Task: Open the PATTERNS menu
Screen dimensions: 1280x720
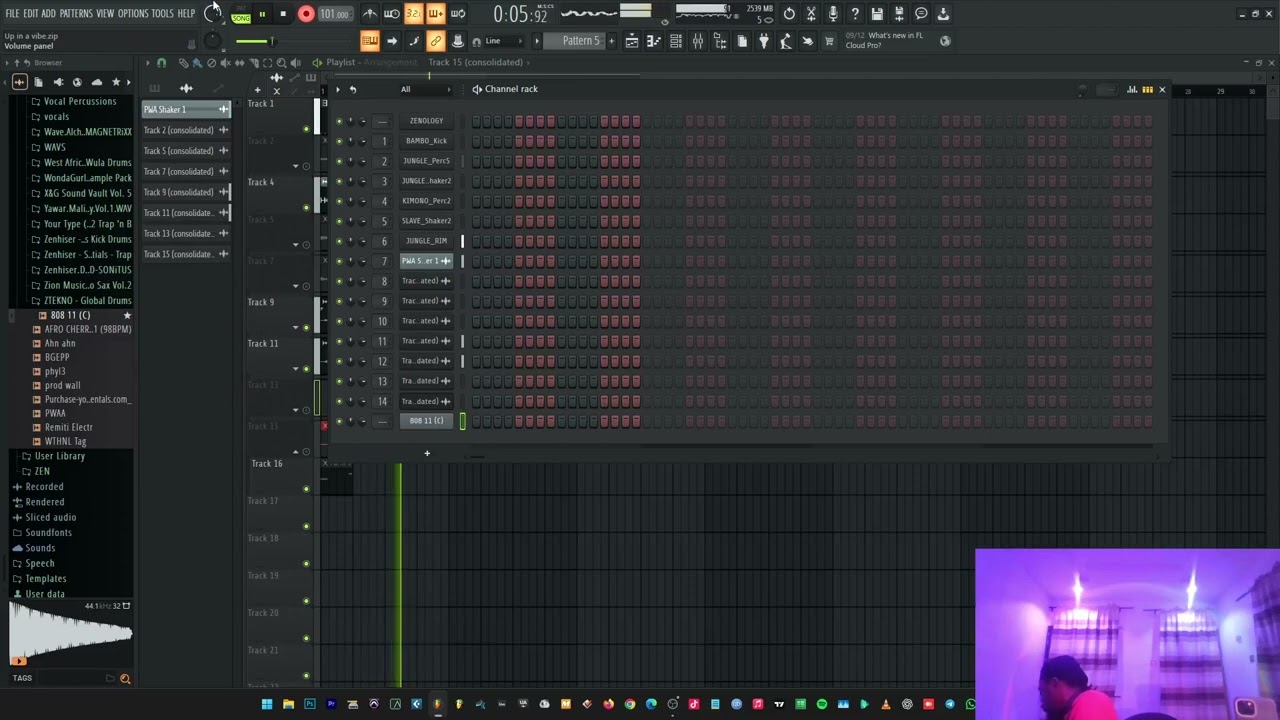Action: pos(76,14)
